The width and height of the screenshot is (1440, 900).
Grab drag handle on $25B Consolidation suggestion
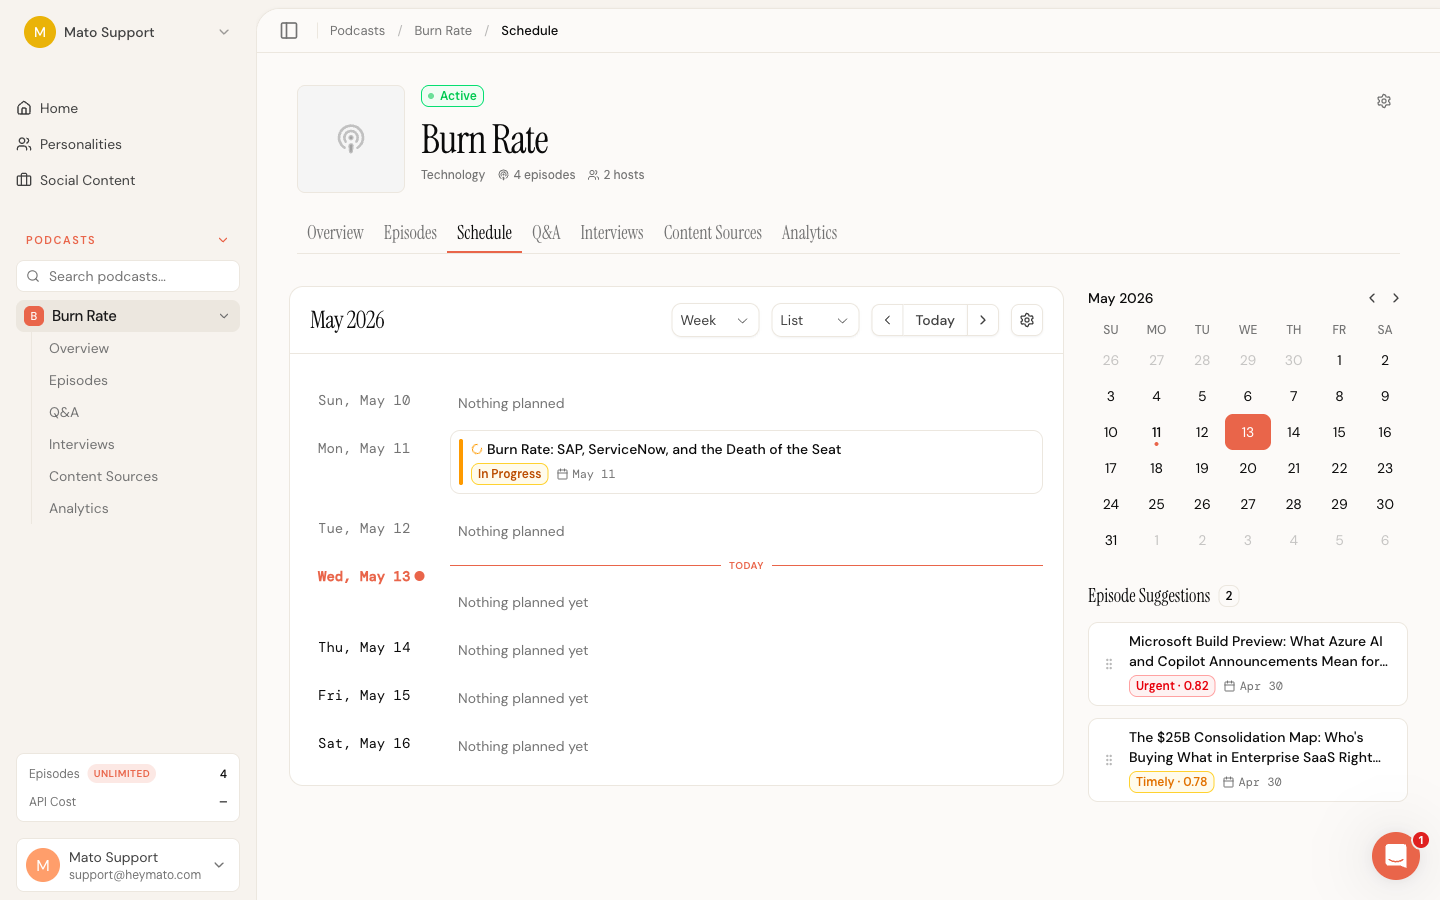pyautogui.click(x=1109, y=760)
